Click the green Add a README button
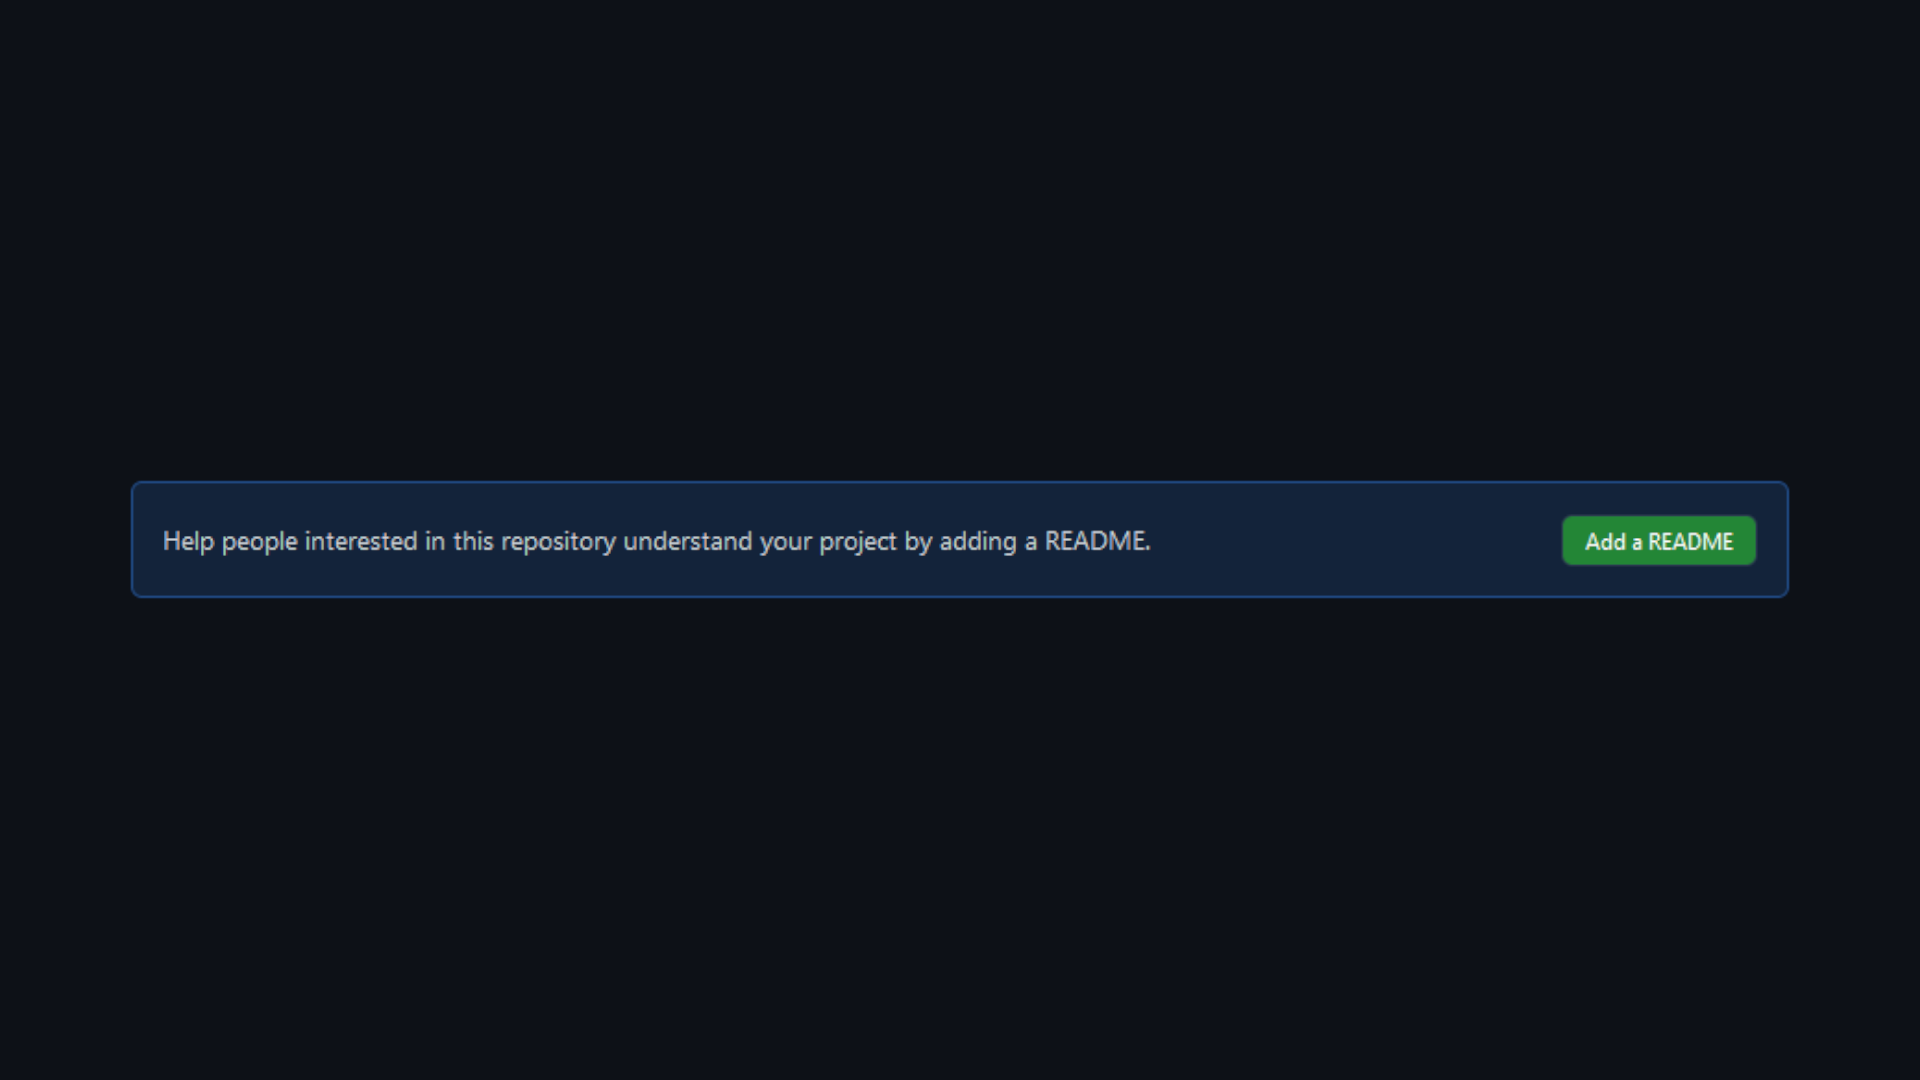Image resolution: width=1920 pixels, height=1080 pixels. pyautogui.click(x=1658, y=541)
